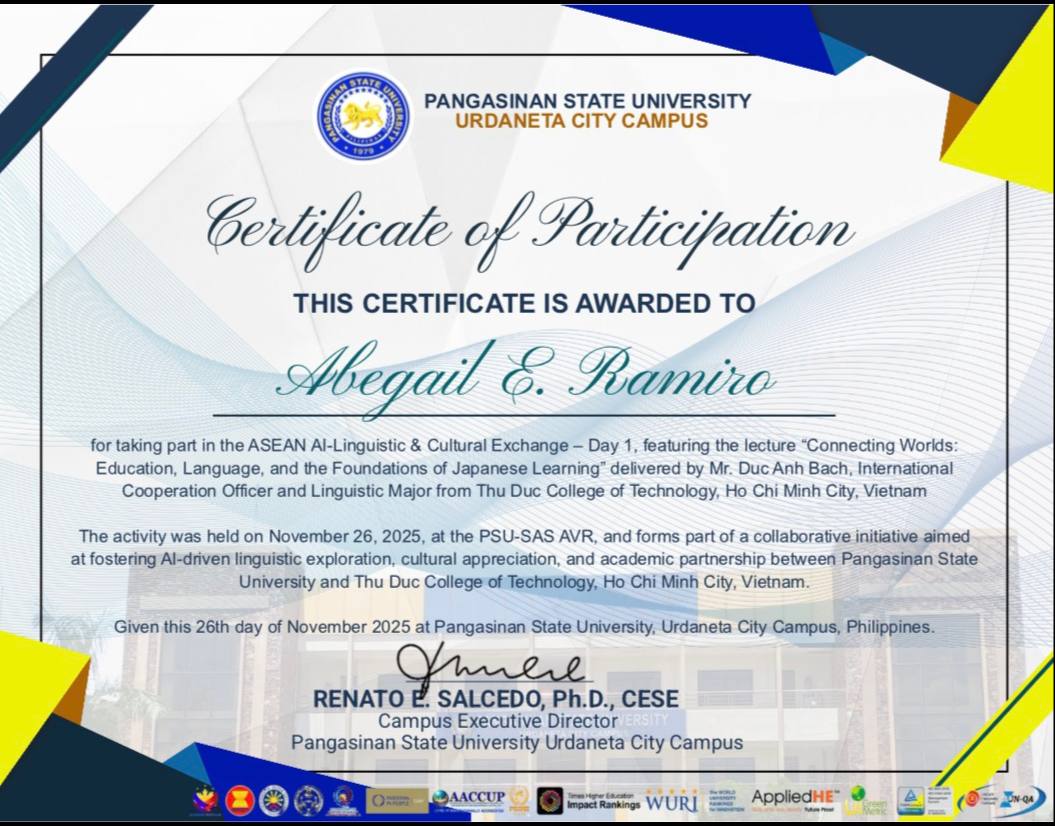
Task: Click the title 'Campus Executive Director'
Action: 498,721
